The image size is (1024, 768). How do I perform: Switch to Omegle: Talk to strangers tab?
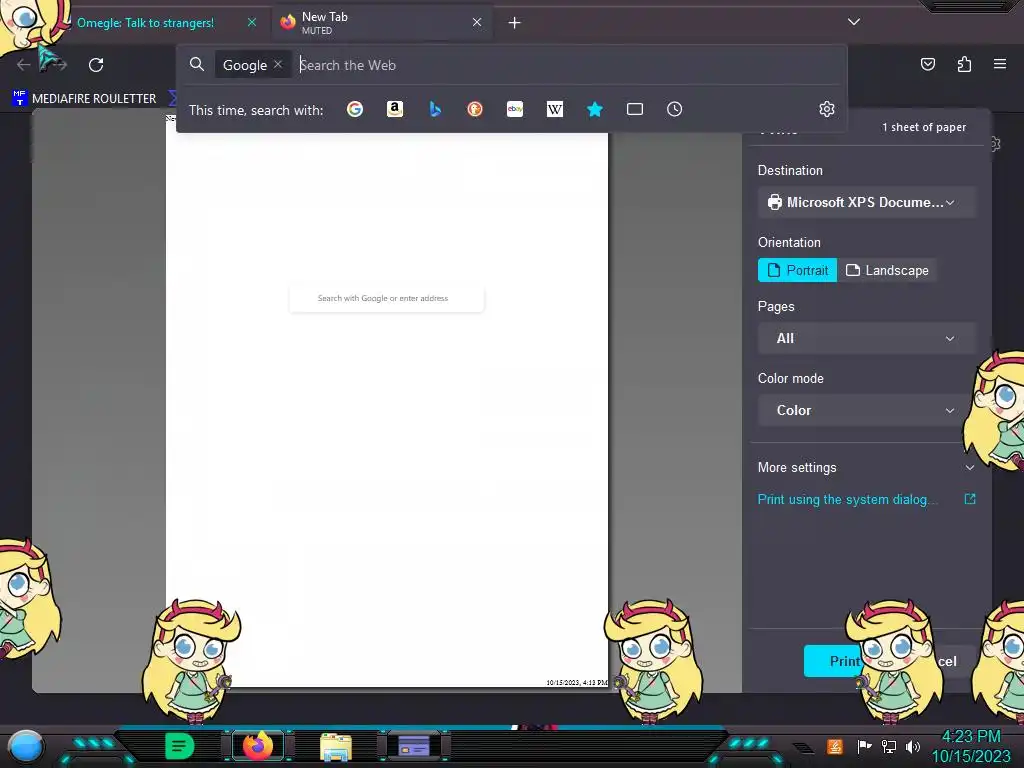point(145,23)
